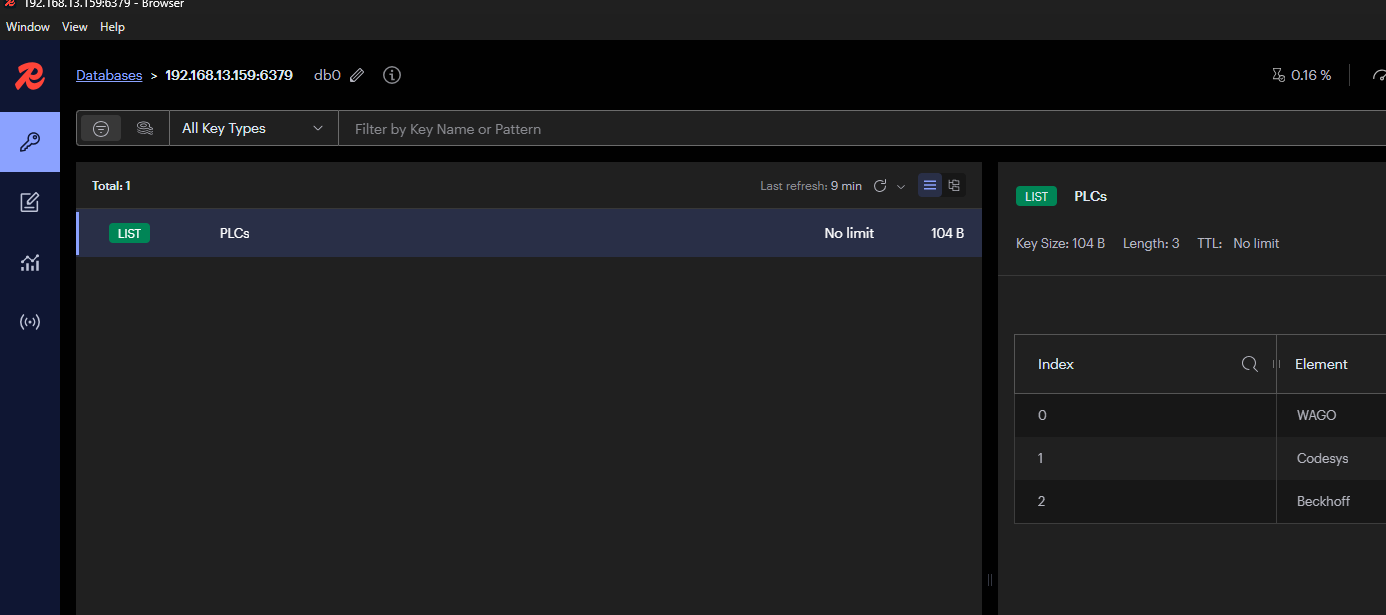
Task: Search the Index column magnifier icon
Action: [1249, 364]
